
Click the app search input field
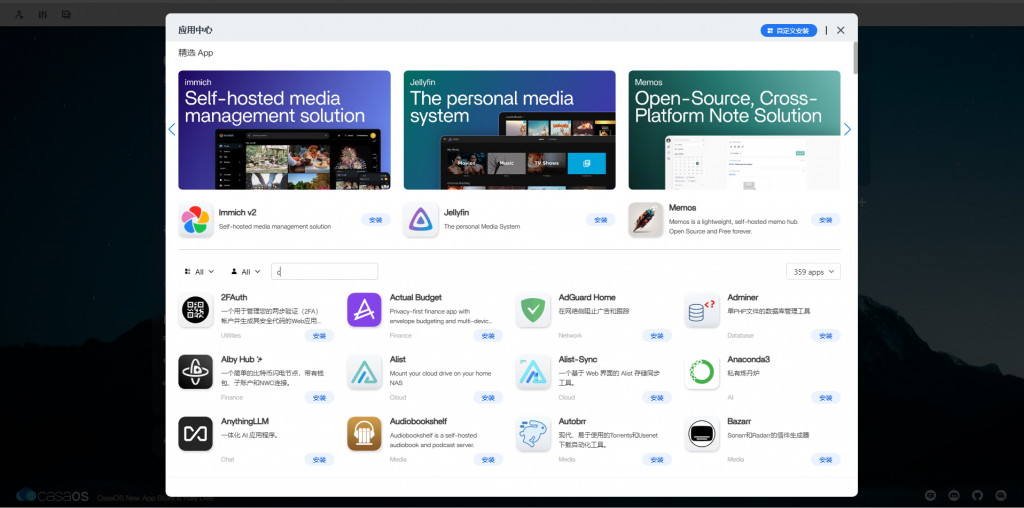point(326,272)
